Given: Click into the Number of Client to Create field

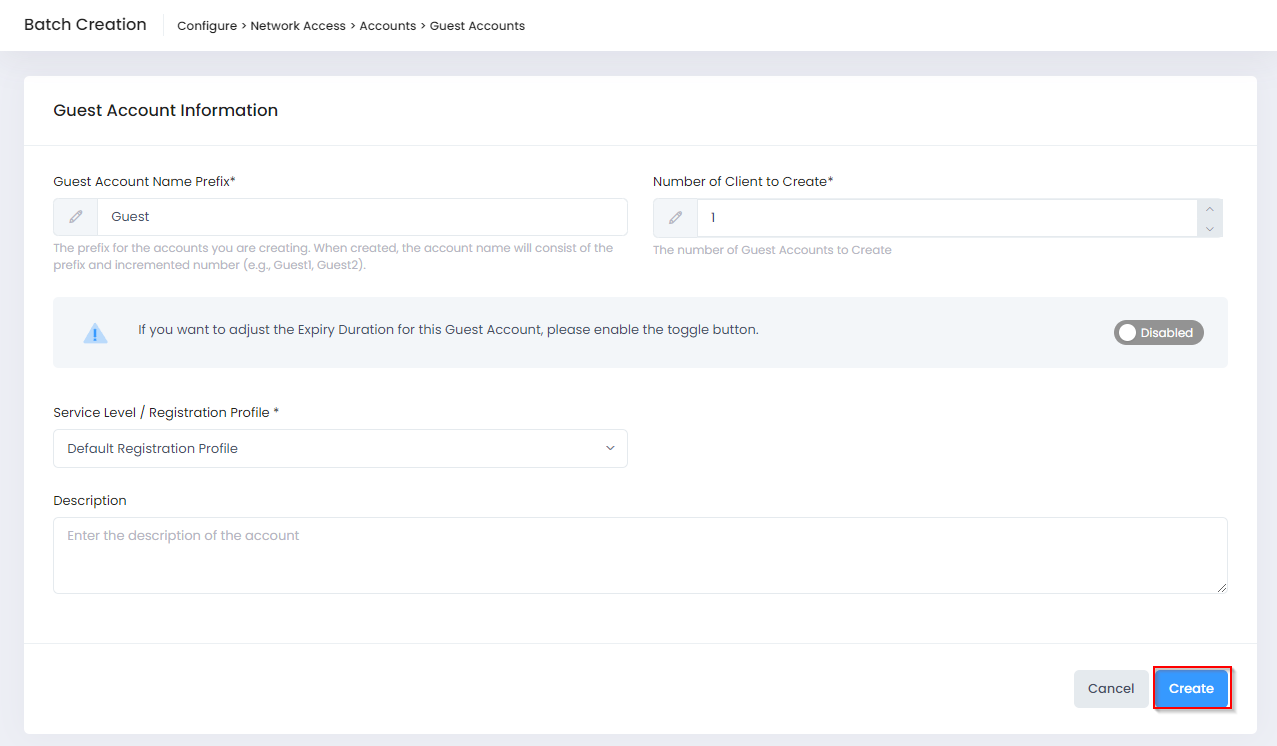Looking at the screenshot, I should coord(945,218).
